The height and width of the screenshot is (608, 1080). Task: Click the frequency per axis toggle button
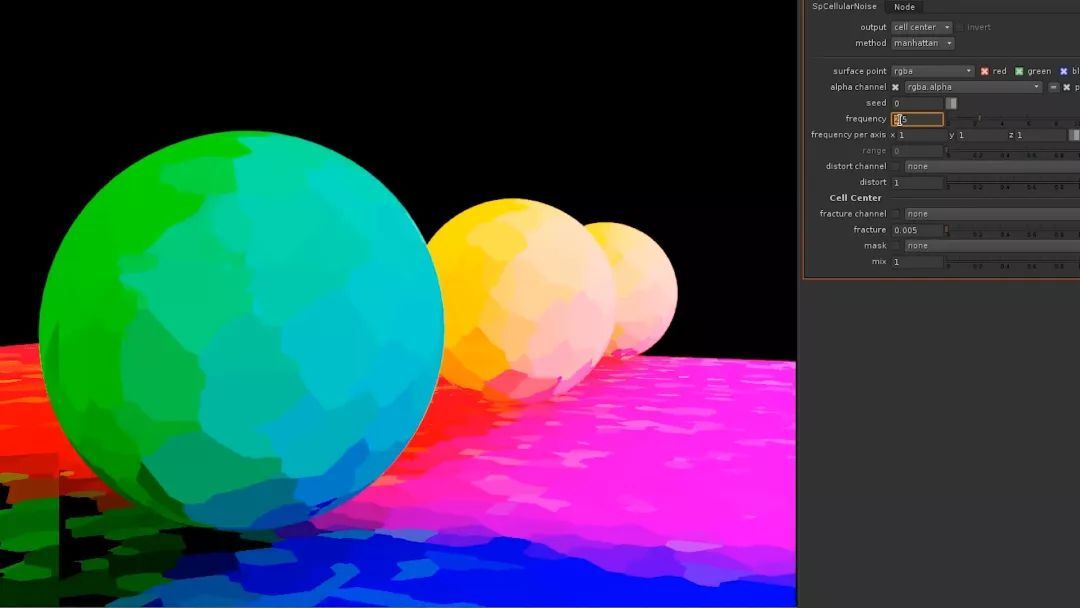tap(1074, 135)
